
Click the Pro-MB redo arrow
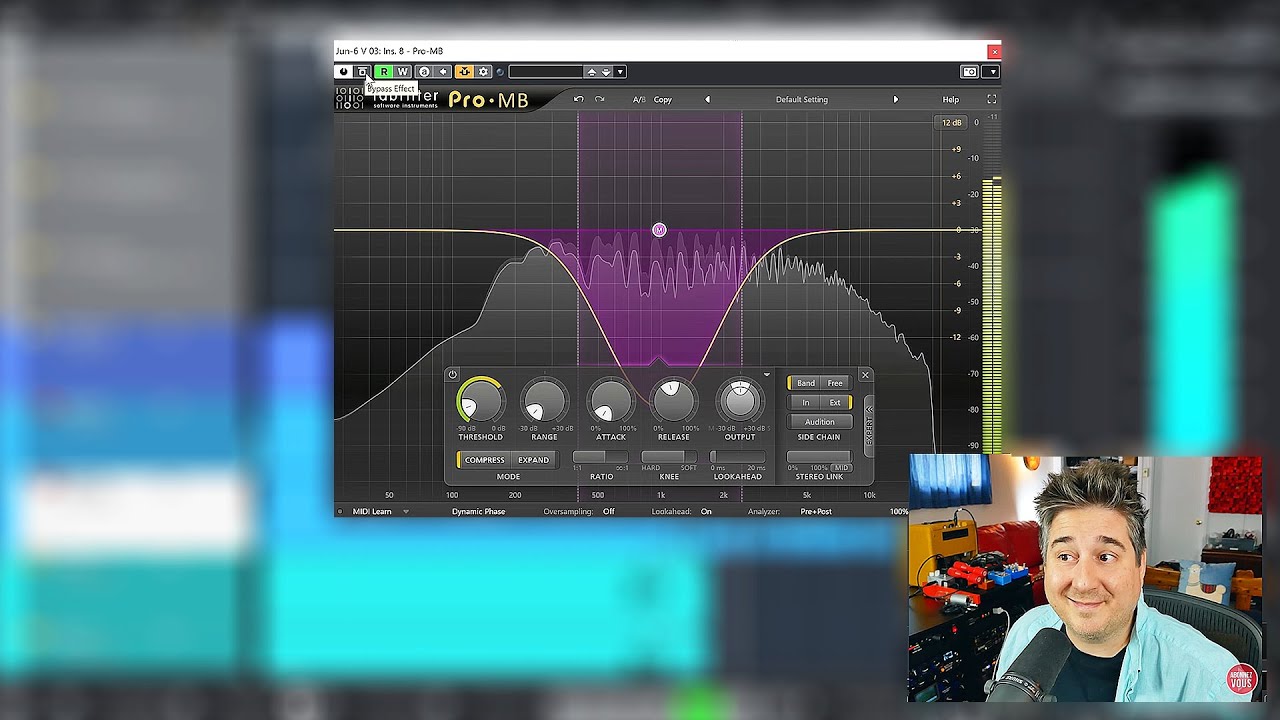click(x=600, y=99)
